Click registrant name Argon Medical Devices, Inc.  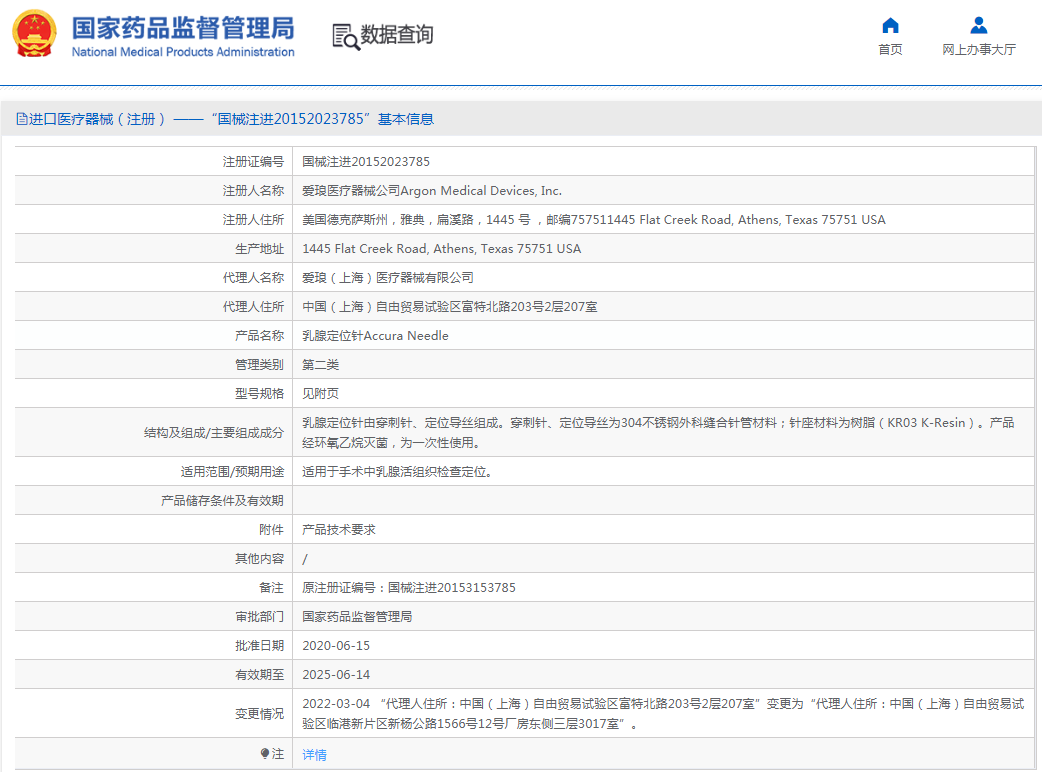tap(432, 190)
